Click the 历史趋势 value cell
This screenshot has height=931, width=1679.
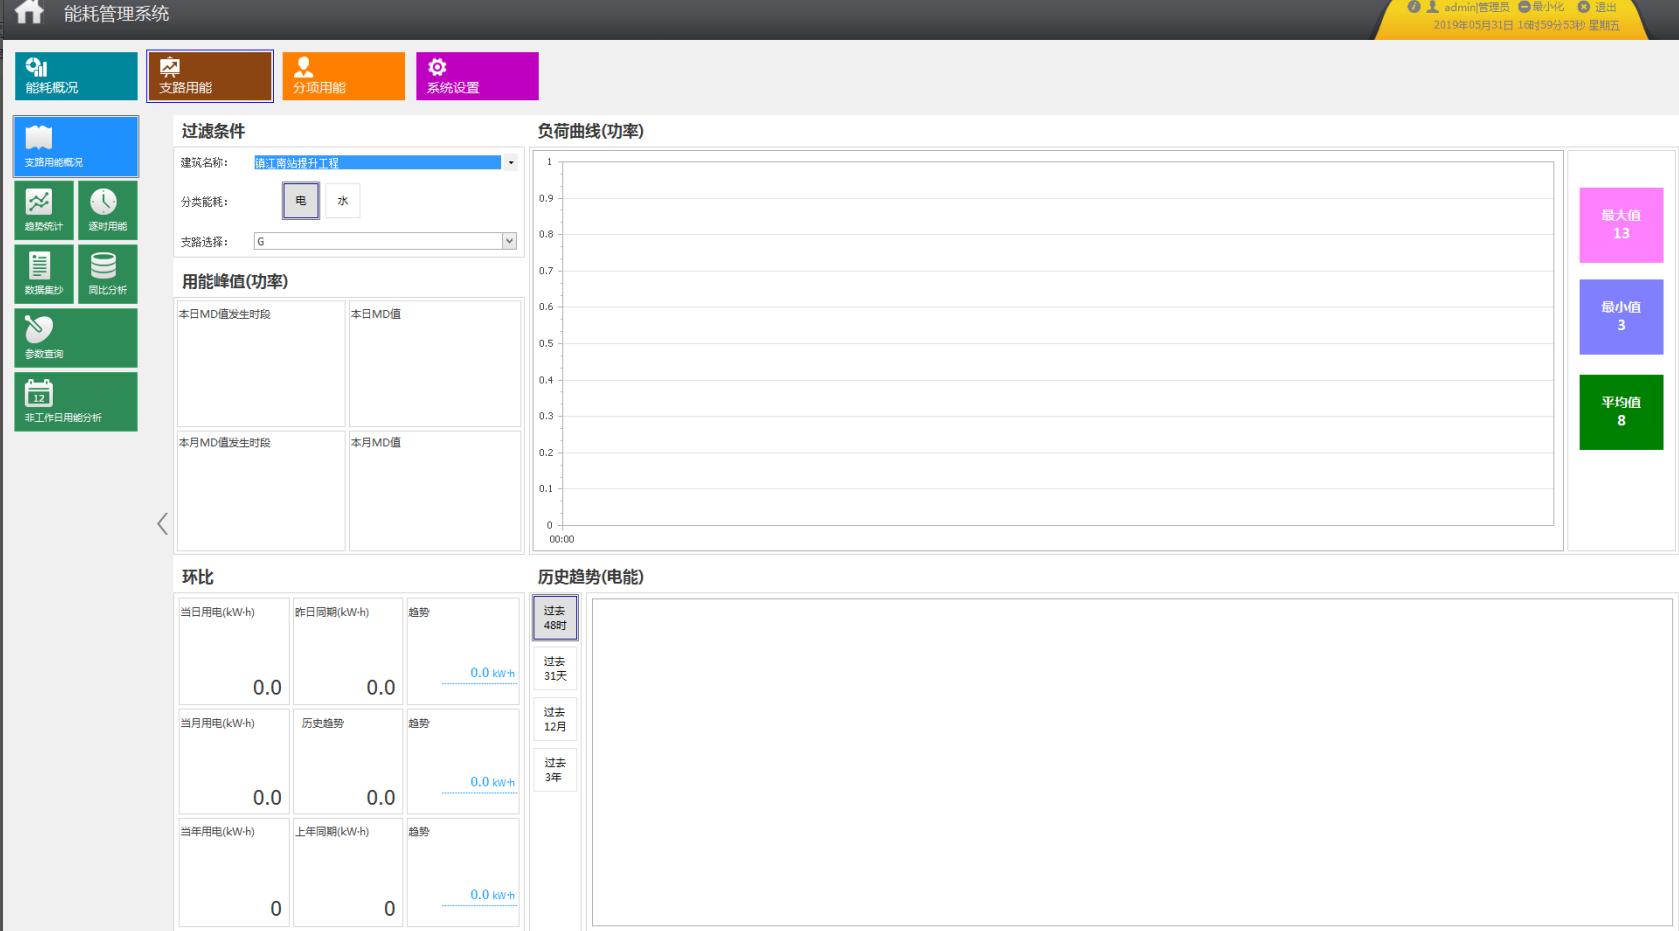point(348,761)
